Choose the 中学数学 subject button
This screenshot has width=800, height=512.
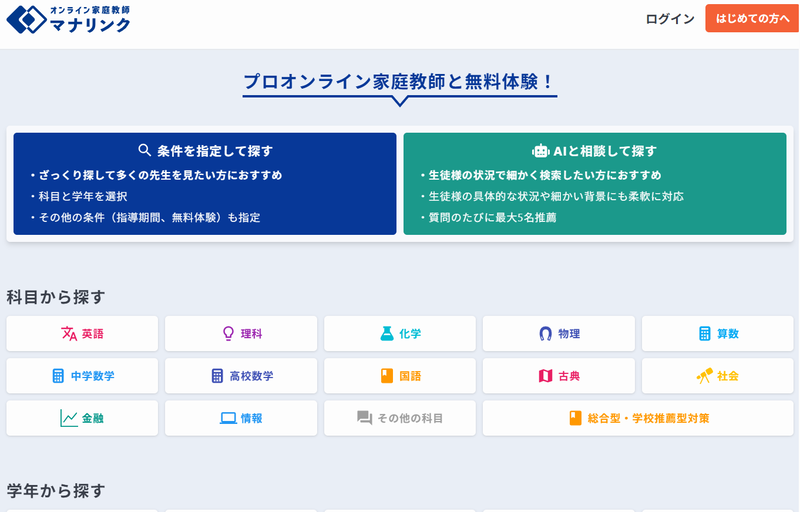coord(82,376)
